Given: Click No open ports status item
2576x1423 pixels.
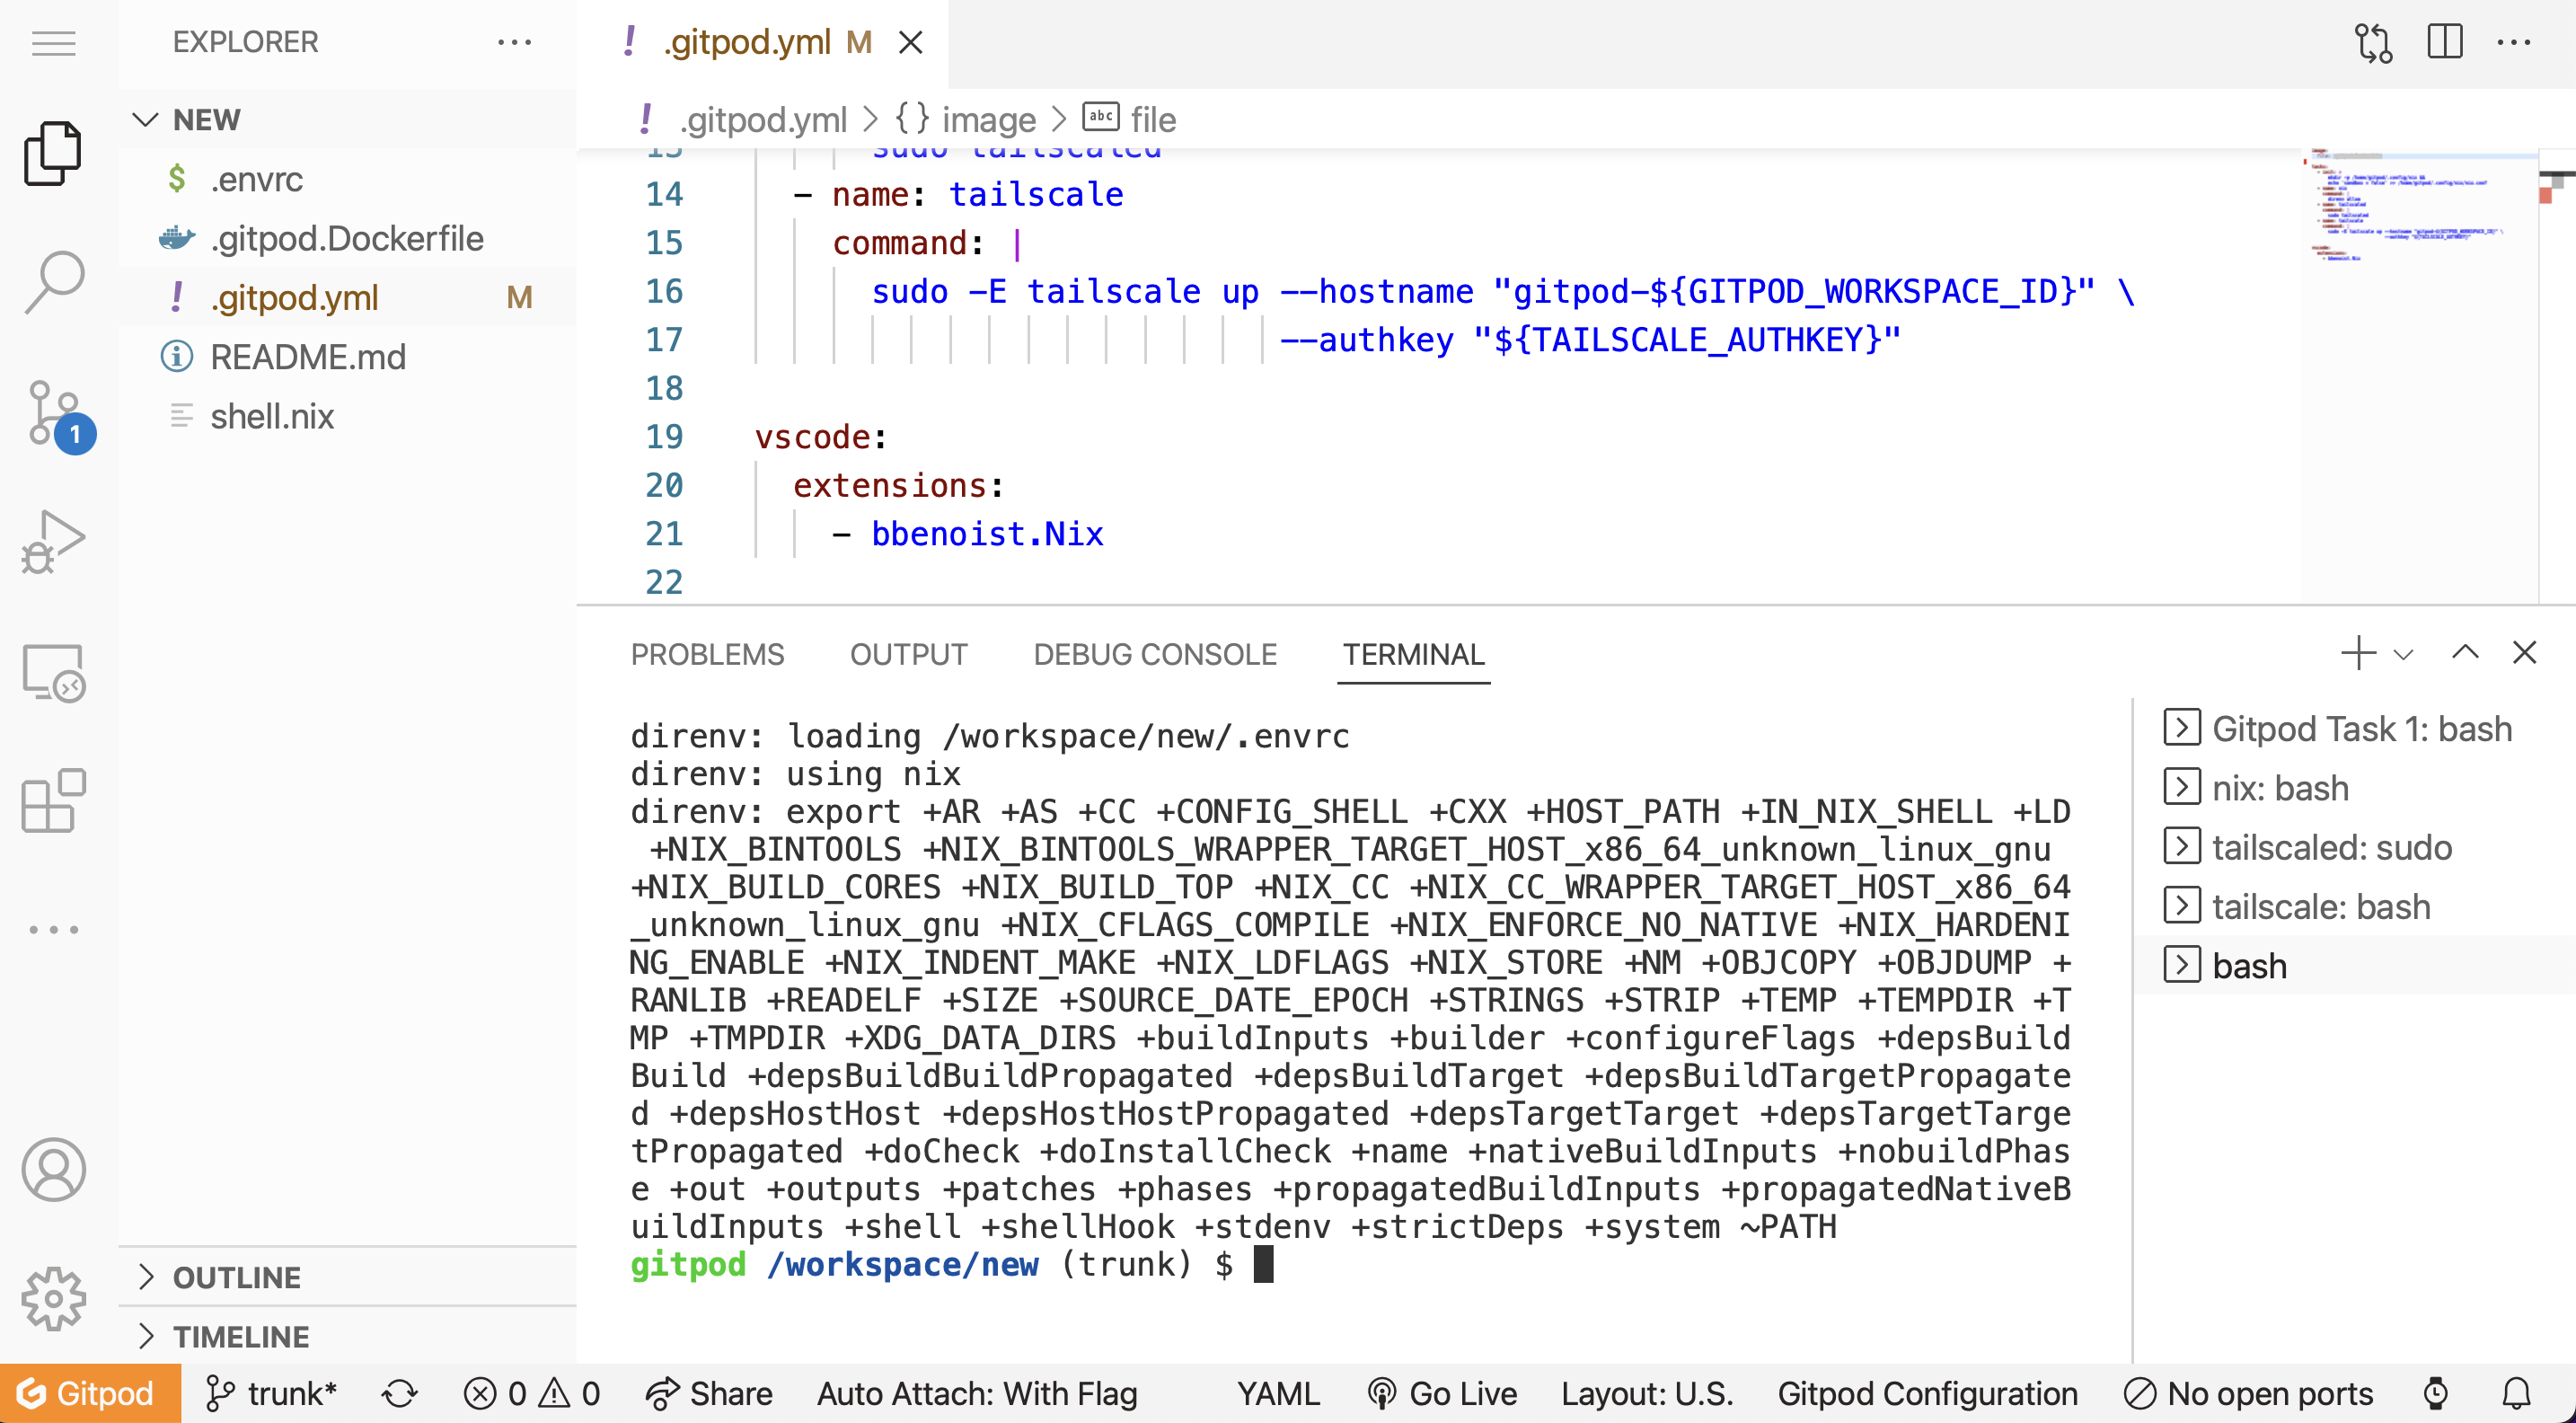Looking at the screenshot, I should [x=2248, y=1393].
